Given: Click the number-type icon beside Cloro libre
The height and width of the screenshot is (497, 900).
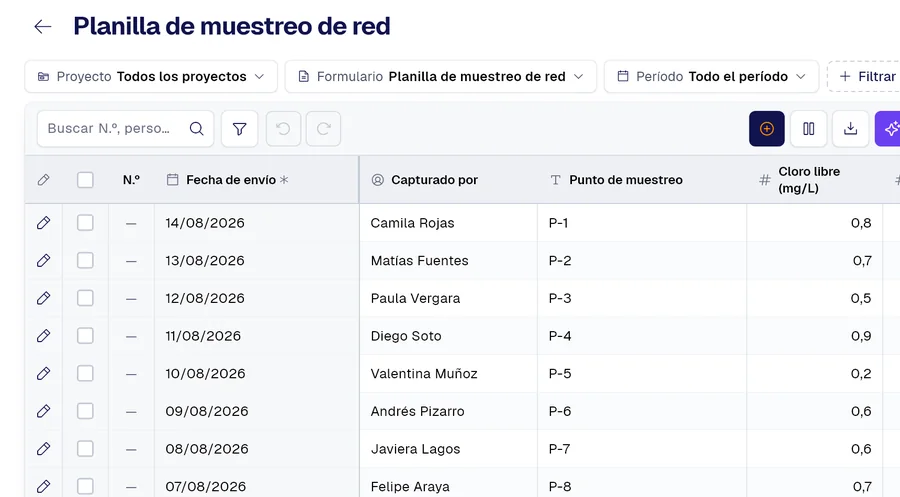Looking at the screenshot, I should coord(765,180).
